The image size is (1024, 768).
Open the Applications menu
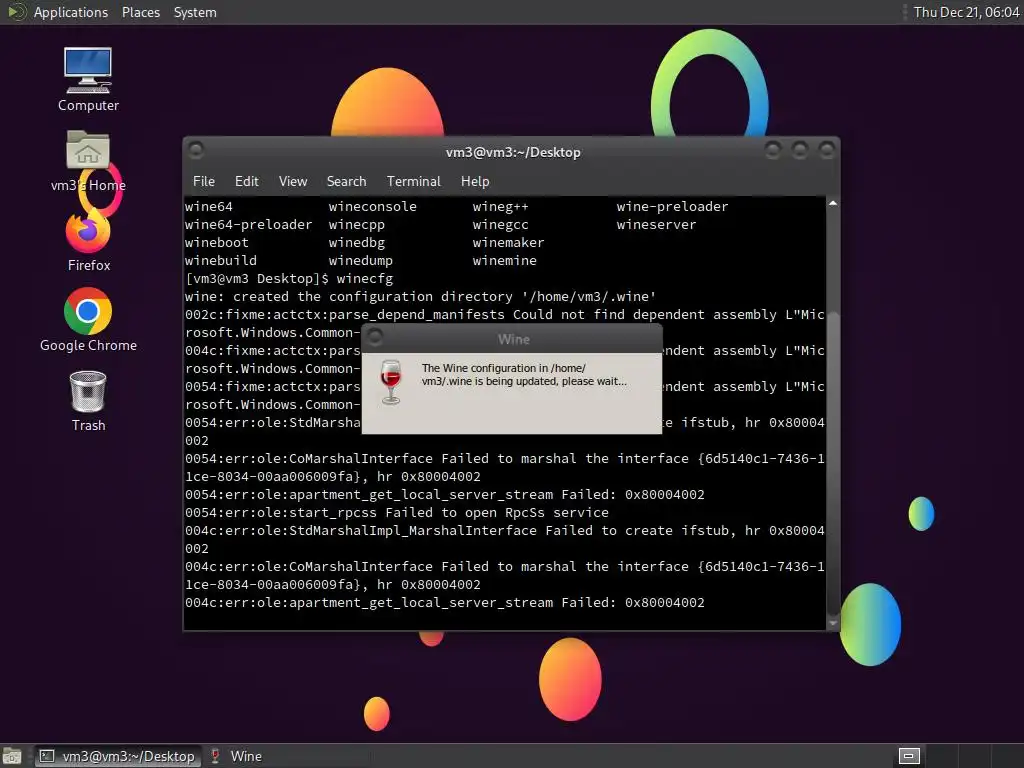pyautogui.click(x=71, y=12)
